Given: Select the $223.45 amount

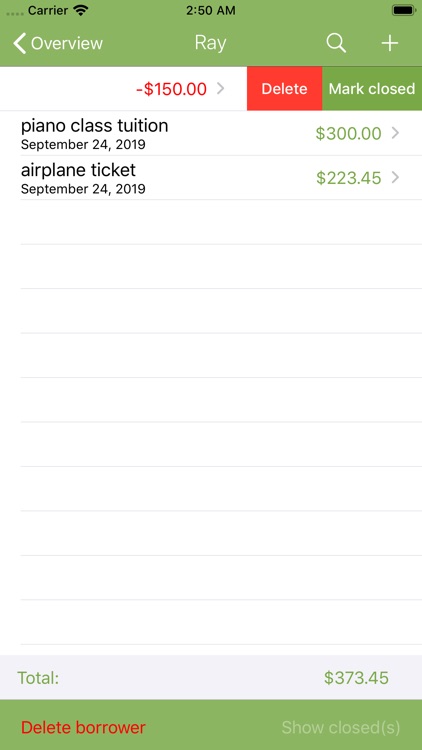Looking at the screenshot, I should [x=348, y=178].
